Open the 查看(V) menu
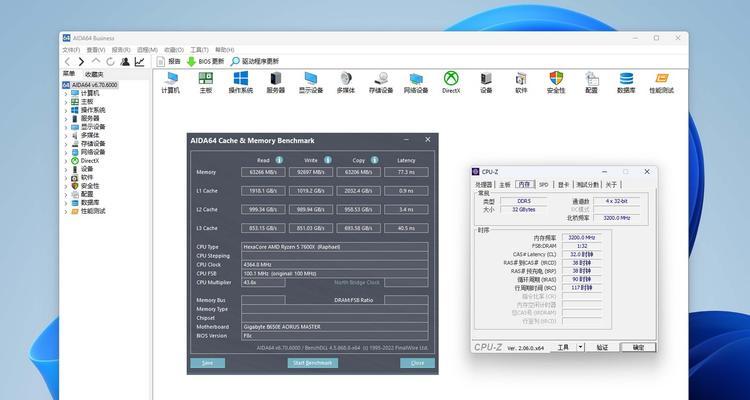 [x=96, y=50]
